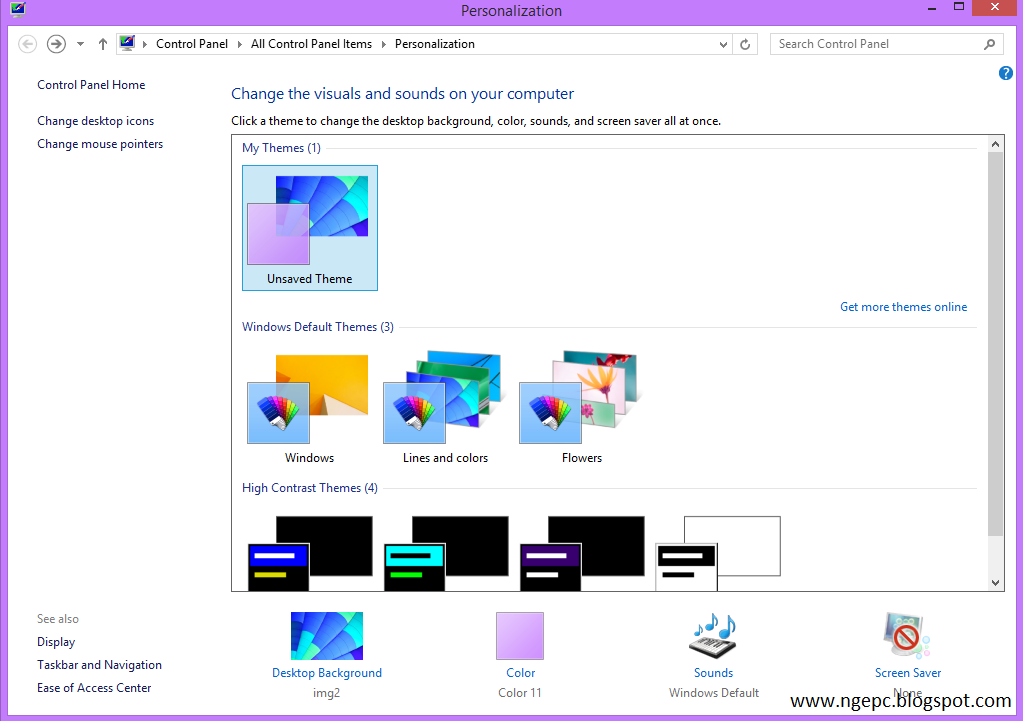Click the Help question mark icon
The height and width of the screenshot is (721, 1023).
point(1005,73)
